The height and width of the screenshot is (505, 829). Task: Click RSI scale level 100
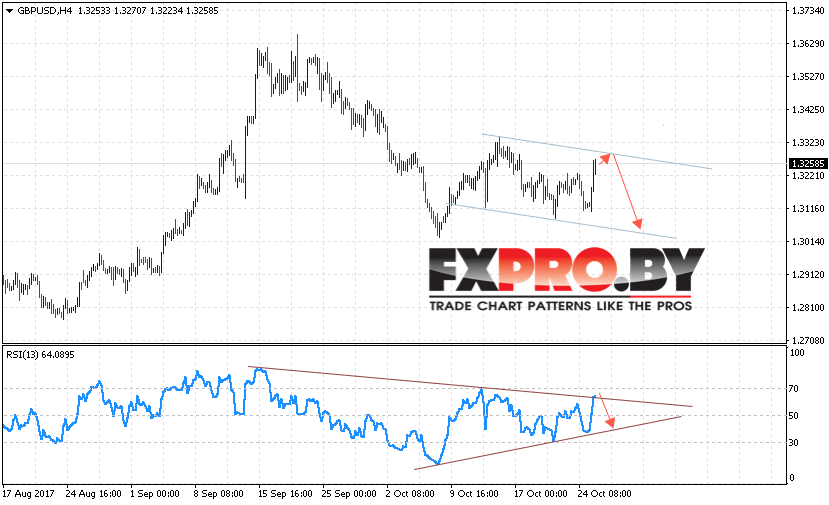pos(797,353)
